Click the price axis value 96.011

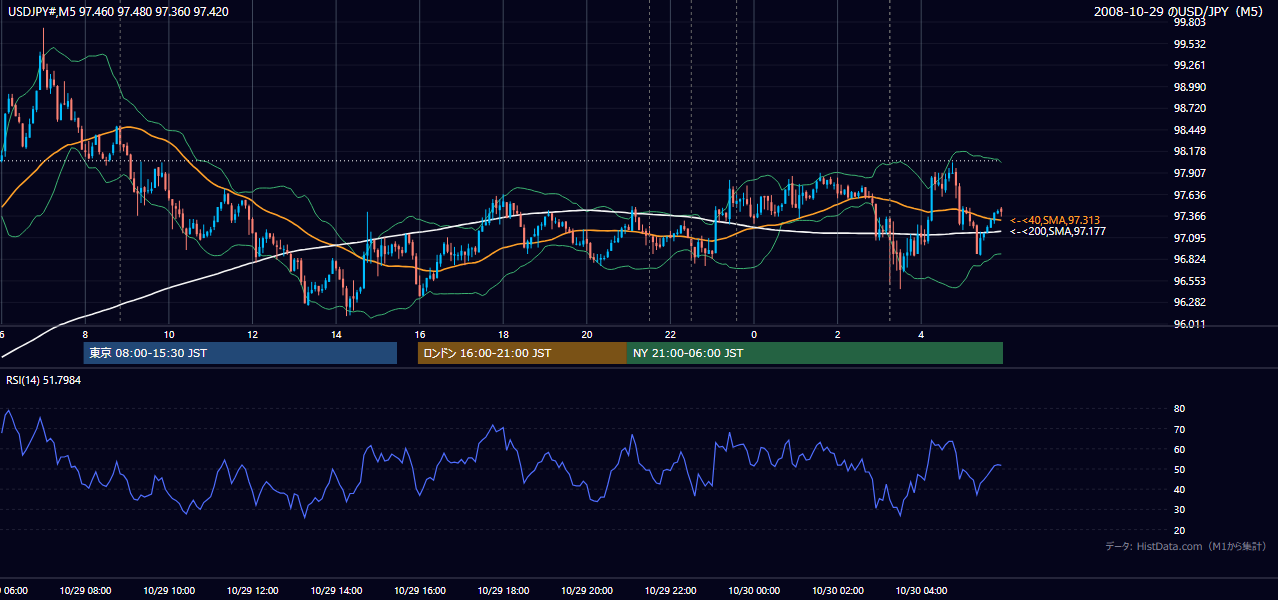tap(1189, 324)
